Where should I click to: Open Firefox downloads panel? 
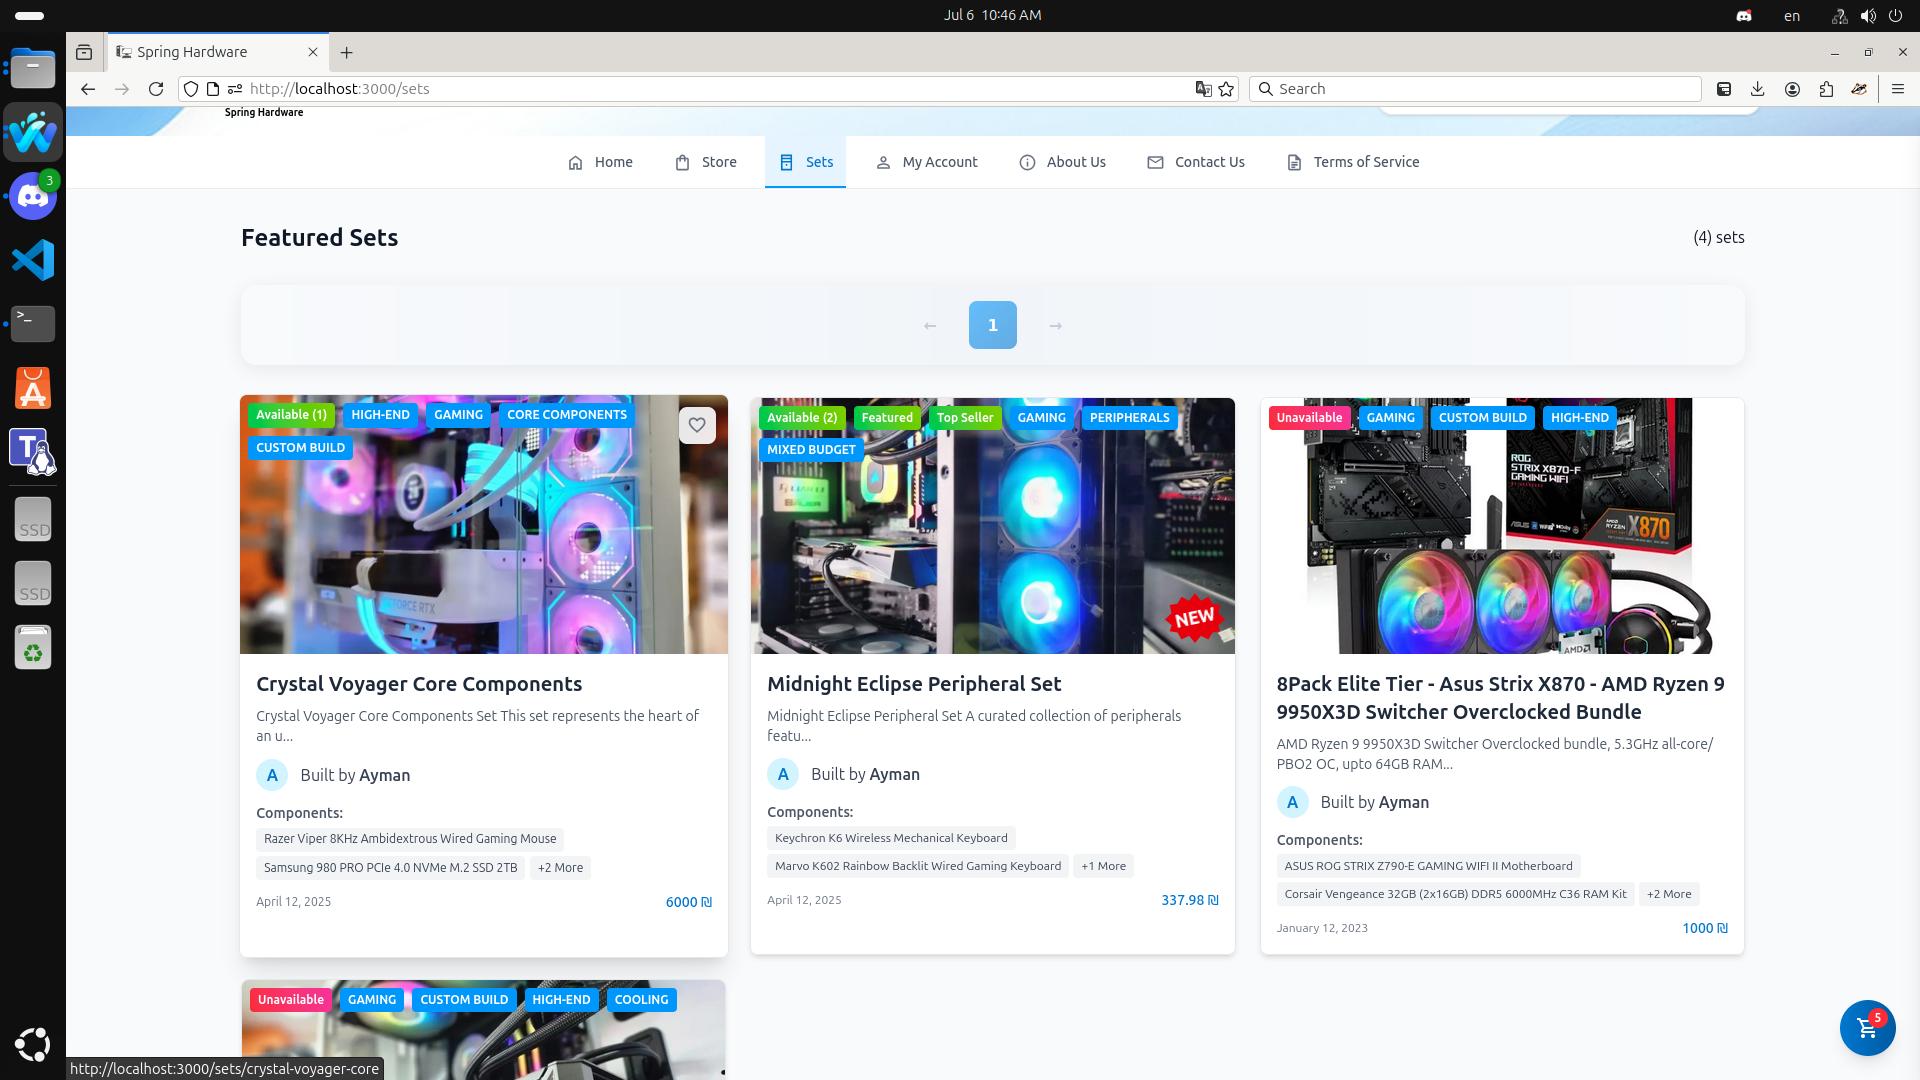(x=1758, y=89)
